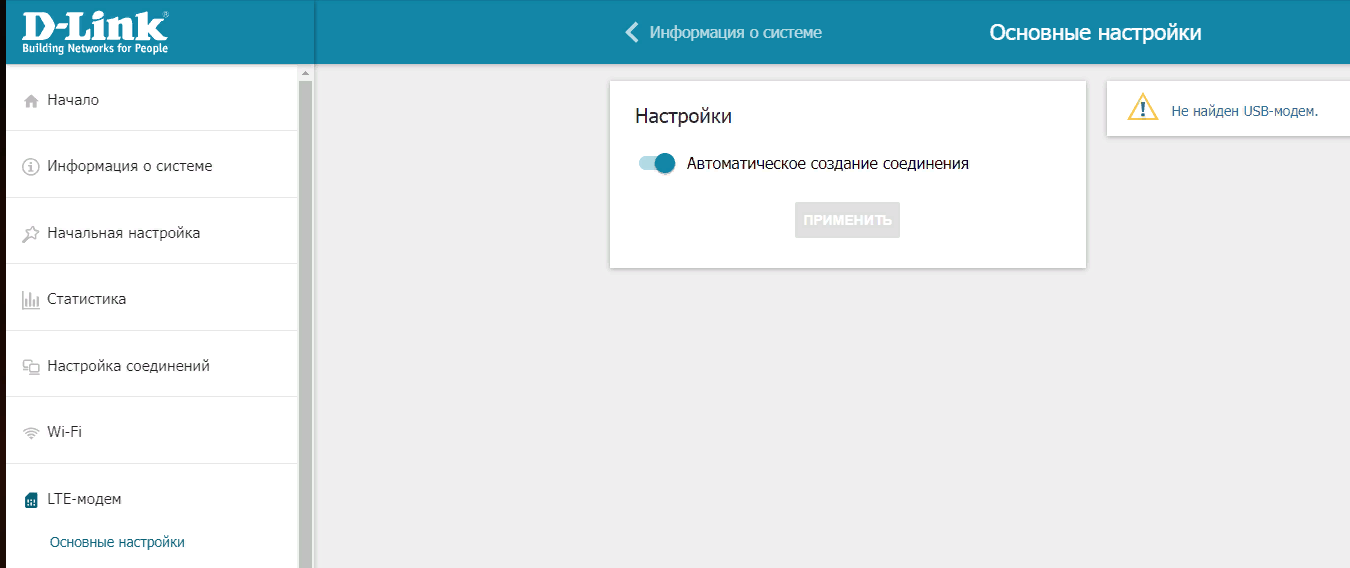The height and width of the screenshot is (568, 1350).
Task: Click the pin icon for Начальная настройка
Action: click(x=31, y=234)
